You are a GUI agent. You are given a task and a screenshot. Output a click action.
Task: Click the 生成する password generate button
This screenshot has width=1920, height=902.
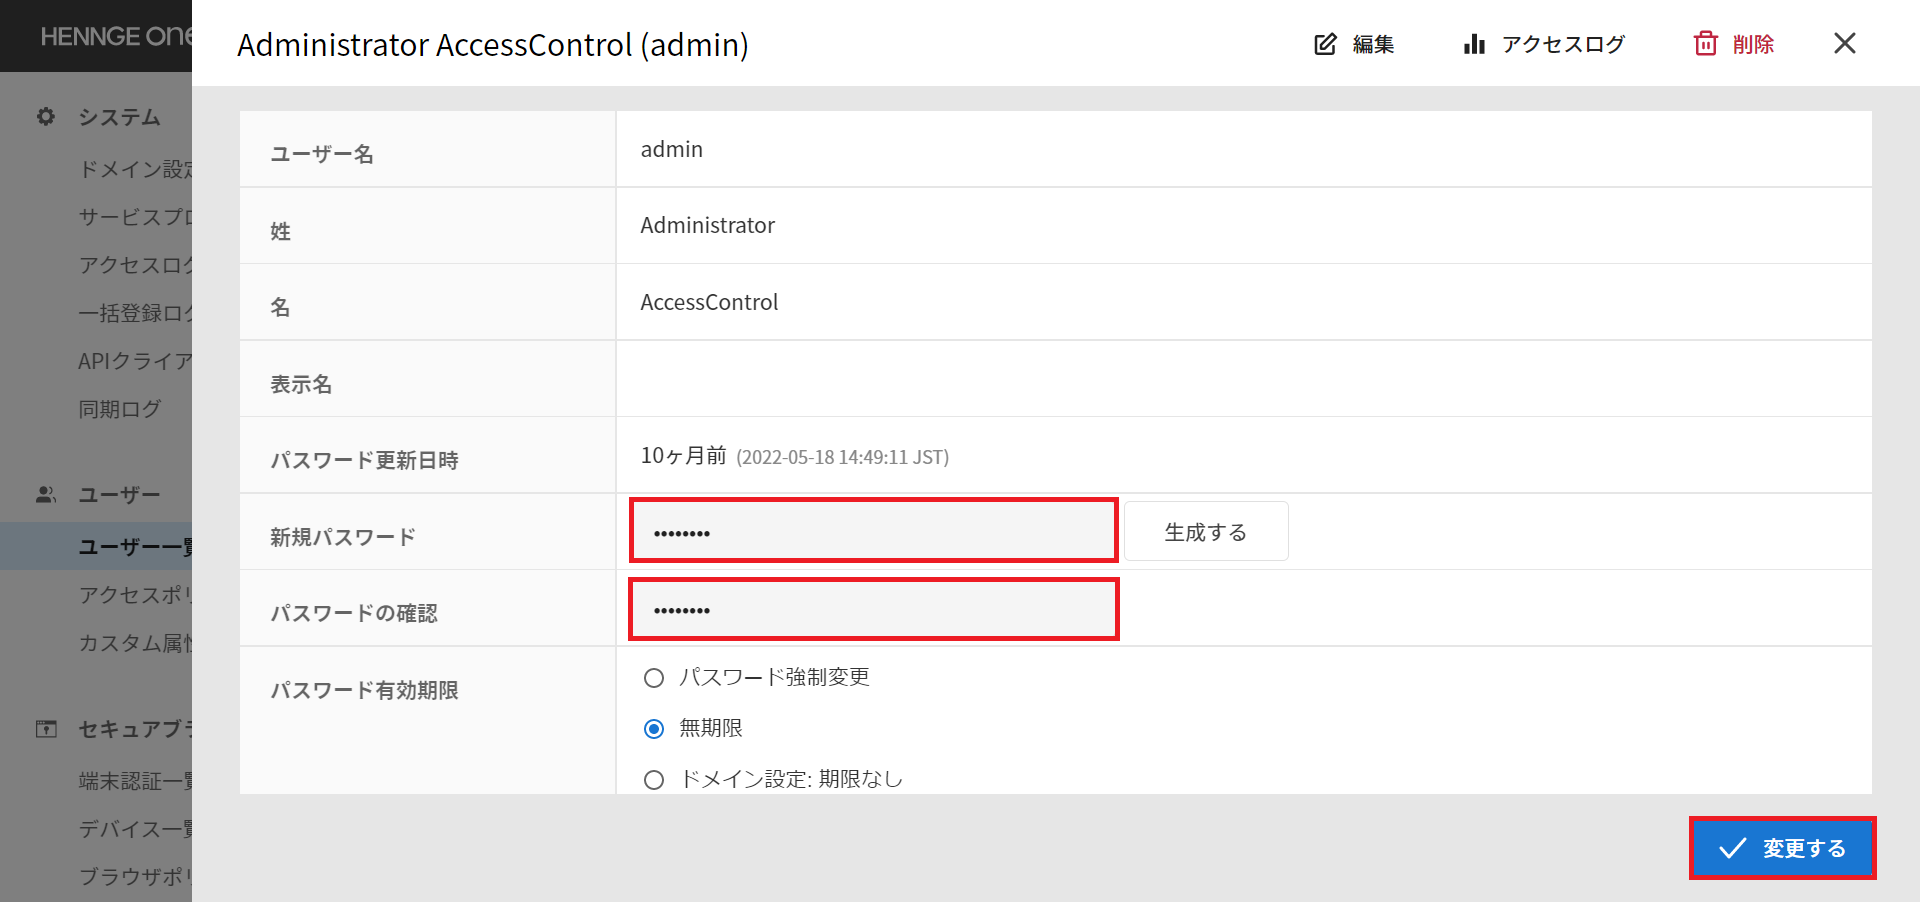1206,532
